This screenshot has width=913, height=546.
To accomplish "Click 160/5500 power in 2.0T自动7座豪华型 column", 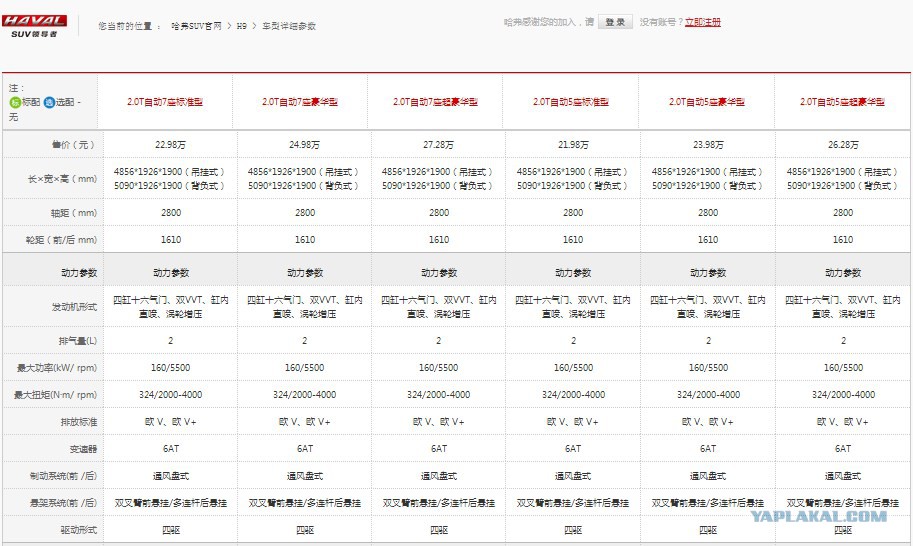I will click(305, 368).
